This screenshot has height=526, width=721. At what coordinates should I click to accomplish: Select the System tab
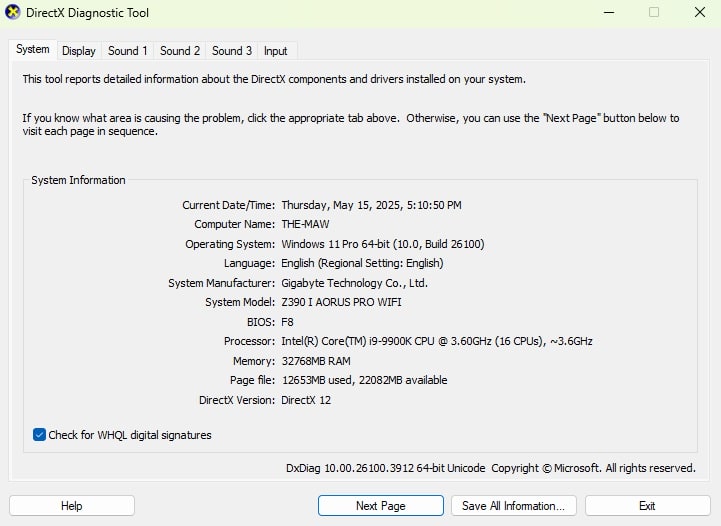click(33, 49)
